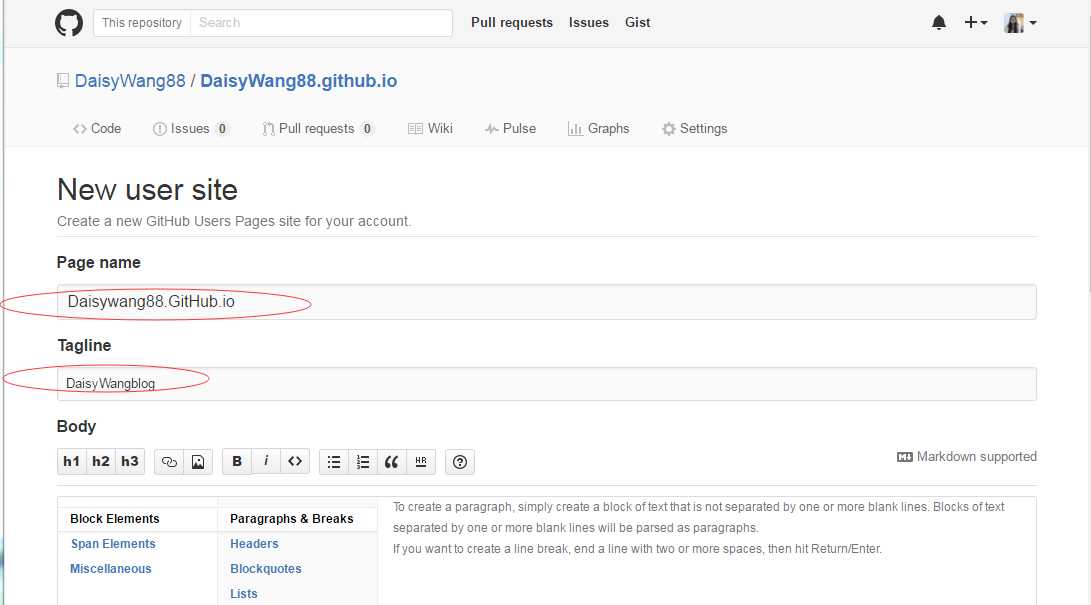Select Miscellaneous in the help panel
The height and width of the screenshot is (605, 1091).
111,569
